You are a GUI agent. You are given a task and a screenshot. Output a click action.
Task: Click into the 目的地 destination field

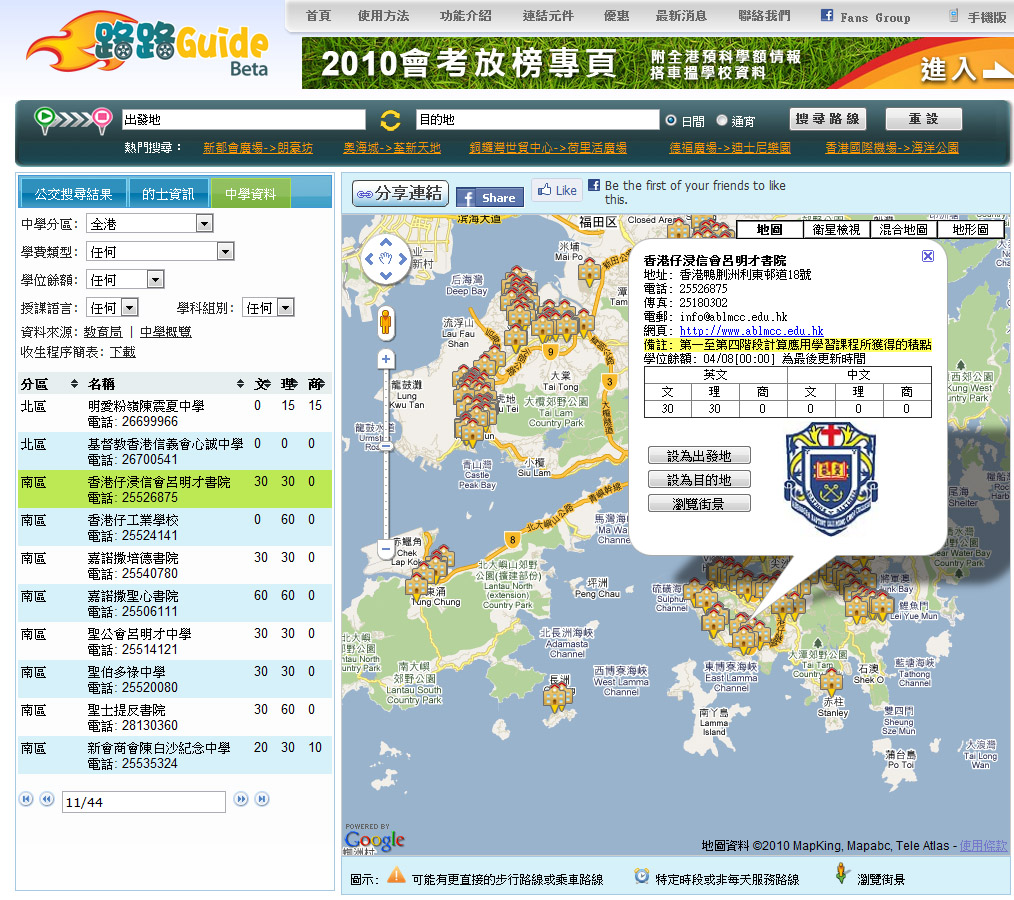(x=537, y=120)
